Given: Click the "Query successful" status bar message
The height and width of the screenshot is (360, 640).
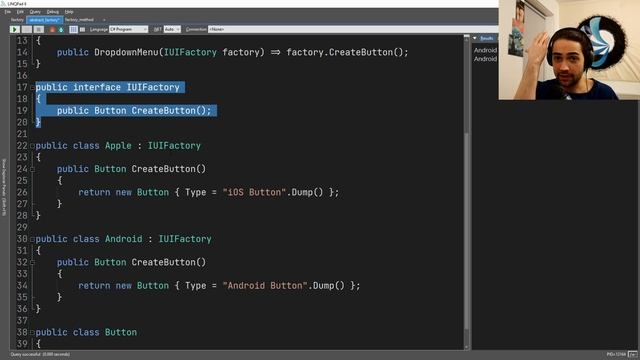Looking at the screenshot, I should (x=40, y=354).
